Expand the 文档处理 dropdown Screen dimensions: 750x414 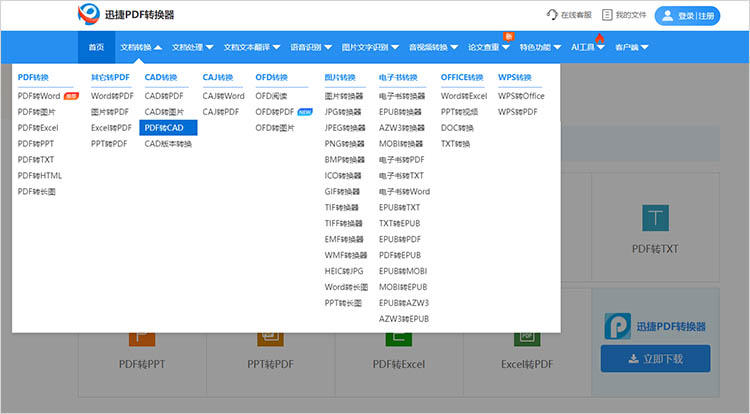[192, 47]
